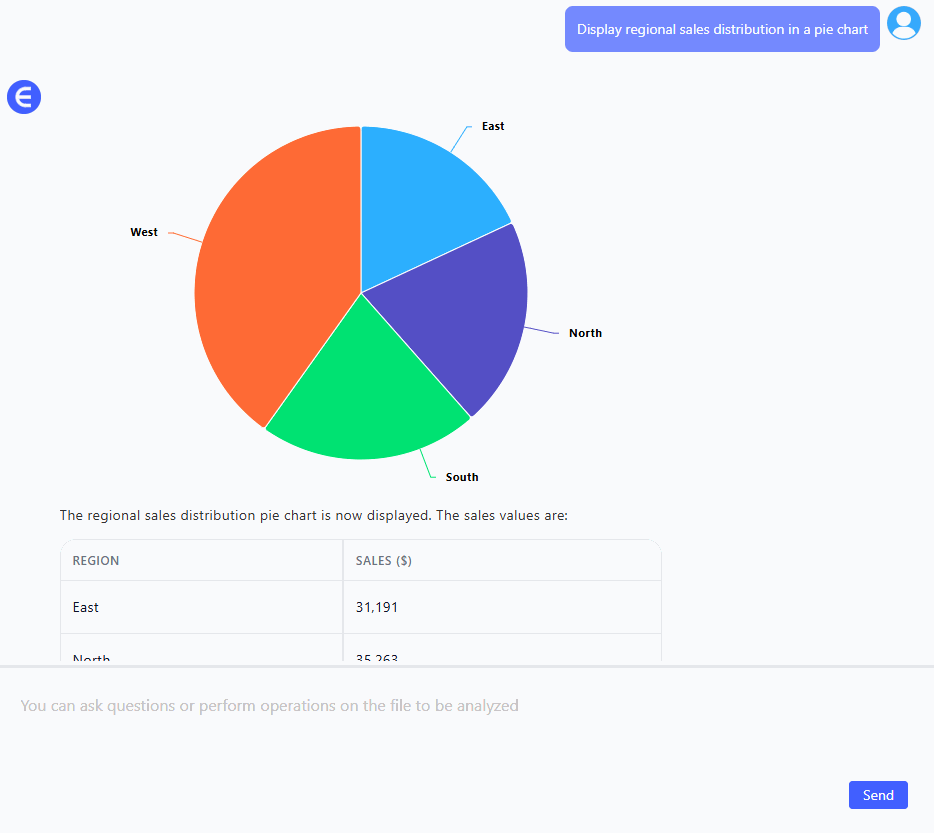This screenshot has width=934, height=833.
Task: Click the SALES ($) column header
Action: point(384,561)
